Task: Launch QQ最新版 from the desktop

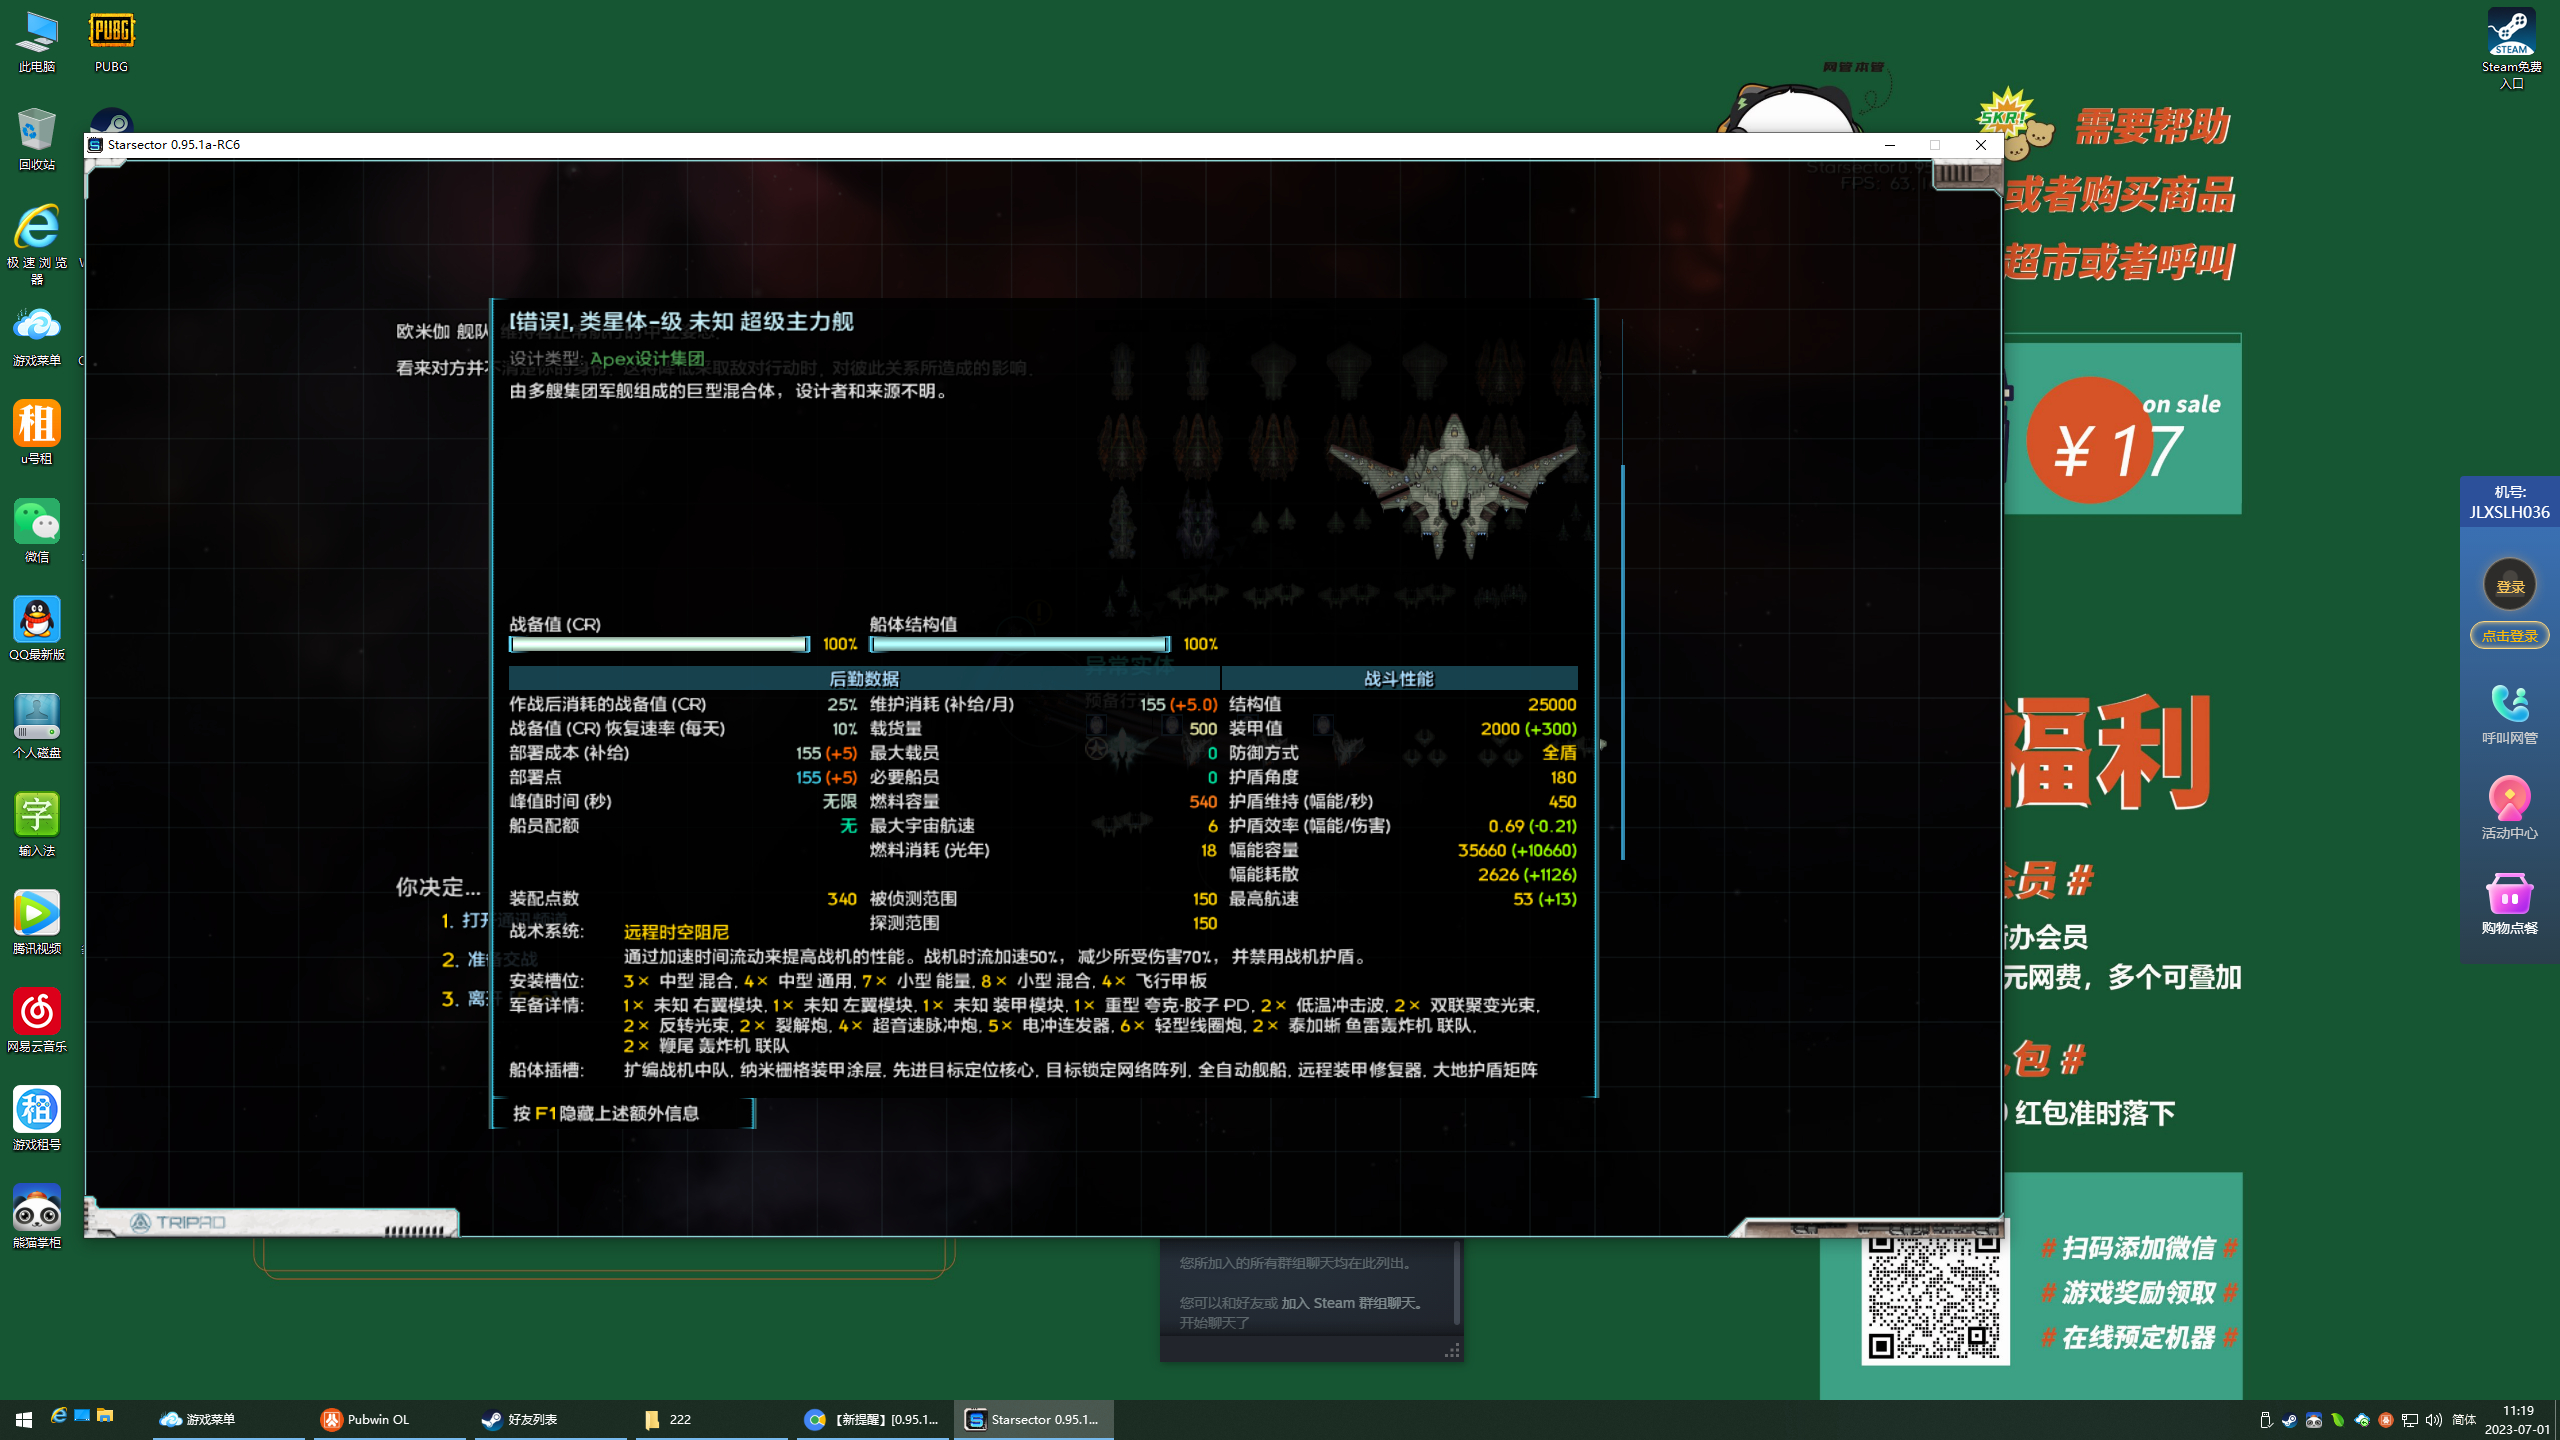Action: 37,621
